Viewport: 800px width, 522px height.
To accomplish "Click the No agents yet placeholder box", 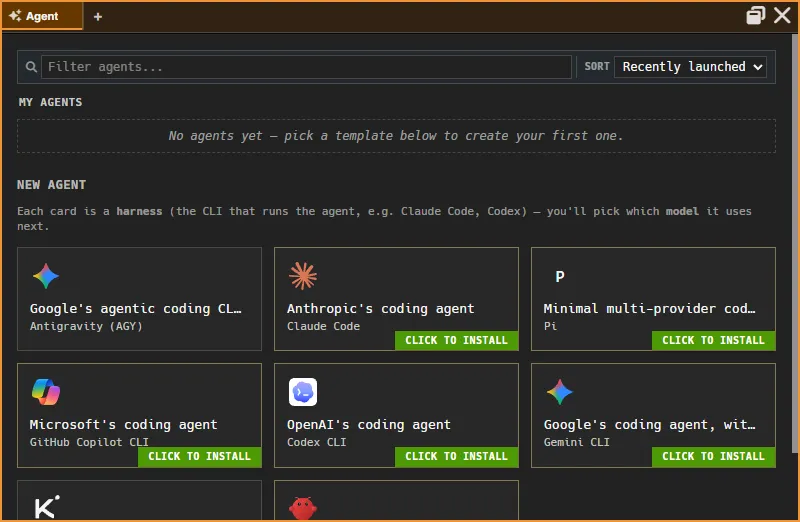I will click(396, 136).
